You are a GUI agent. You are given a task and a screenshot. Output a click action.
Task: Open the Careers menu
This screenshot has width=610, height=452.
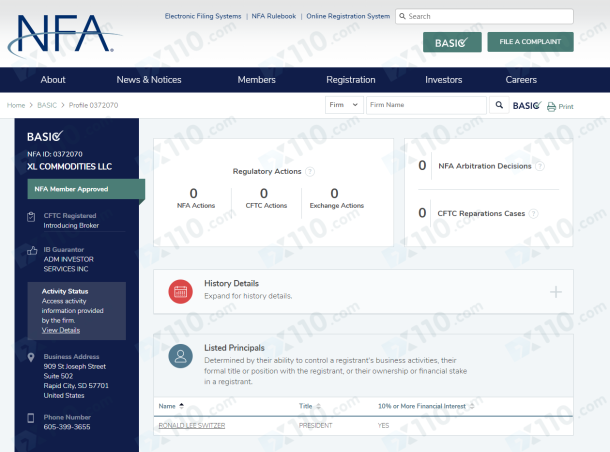[x=521, y=80]
